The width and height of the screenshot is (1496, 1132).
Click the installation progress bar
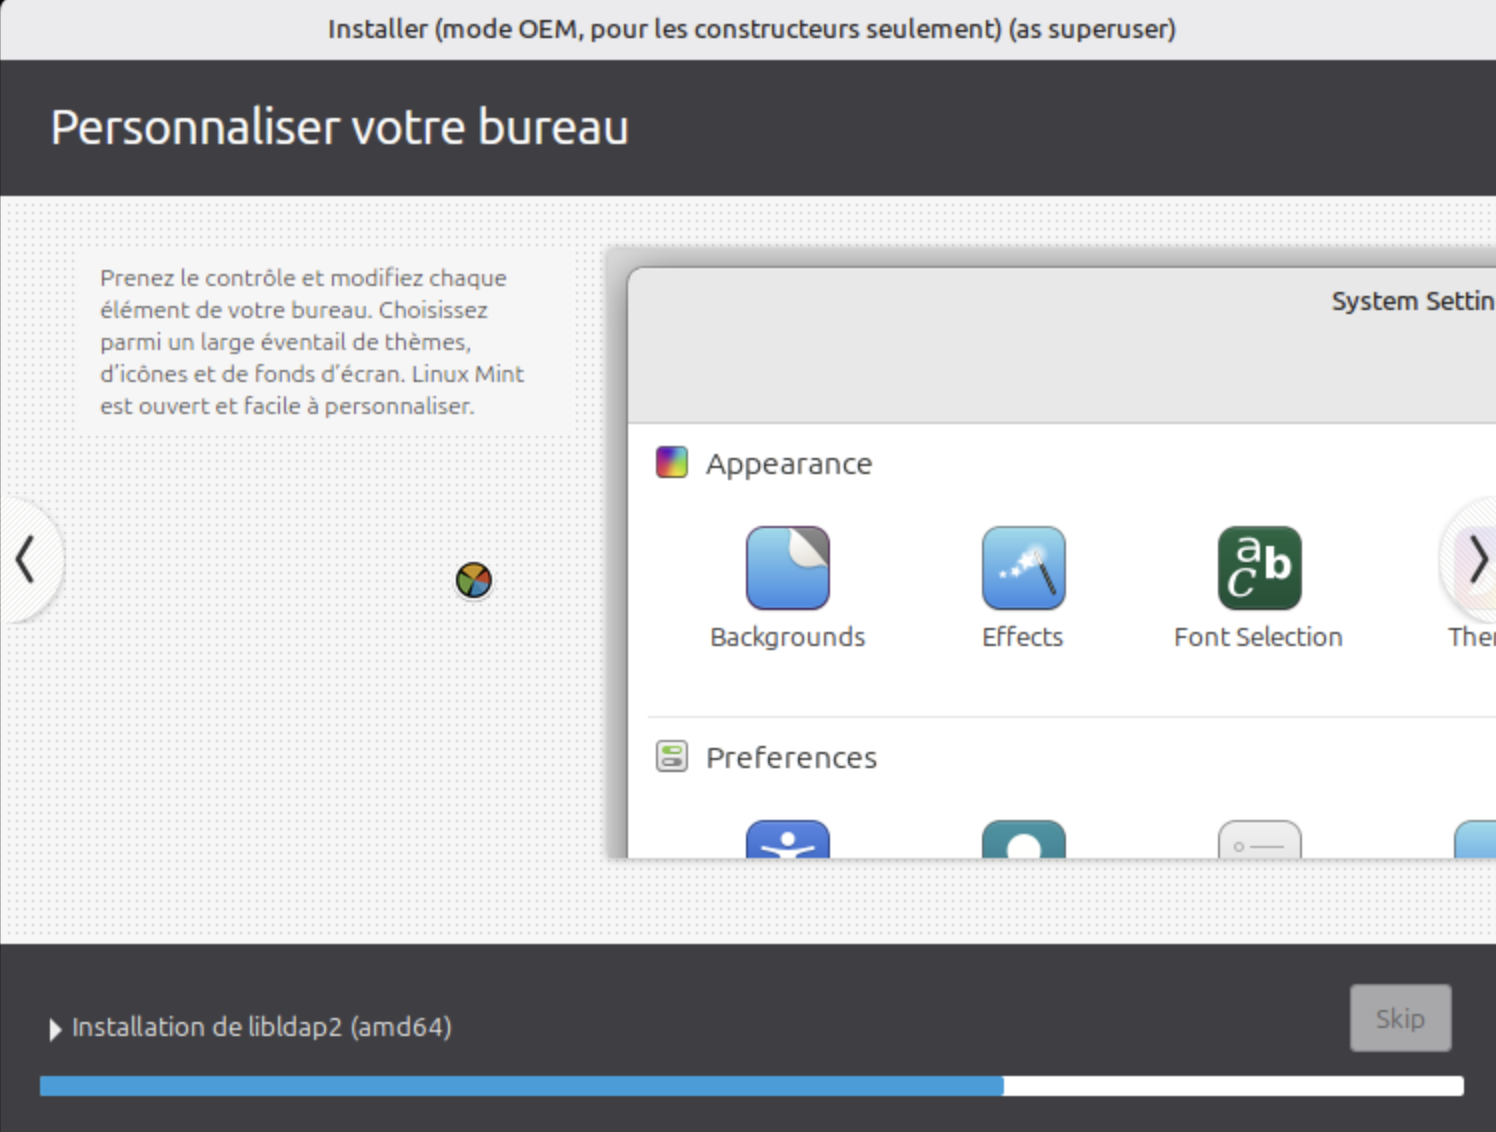pyautogui.click(x=751, y=1086)
